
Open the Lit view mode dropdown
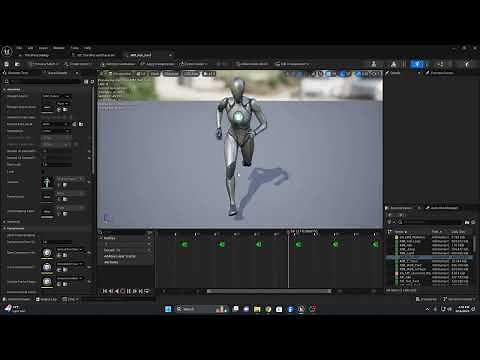[141, 74]
